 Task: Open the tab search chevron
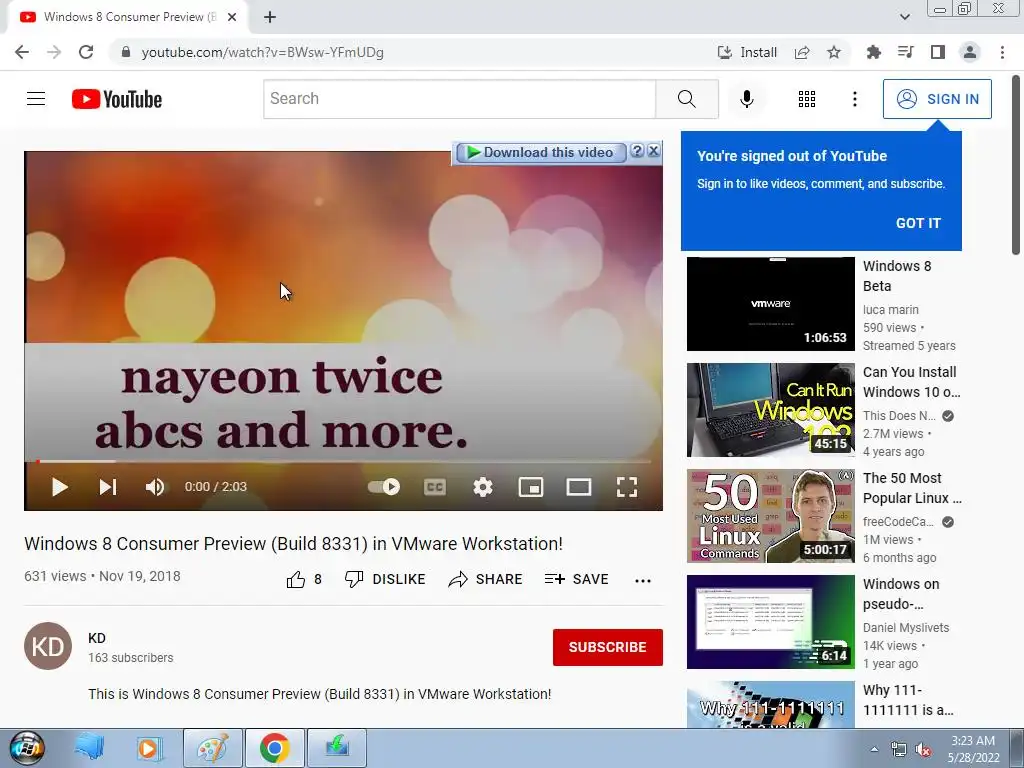click(x=904, y=17)
